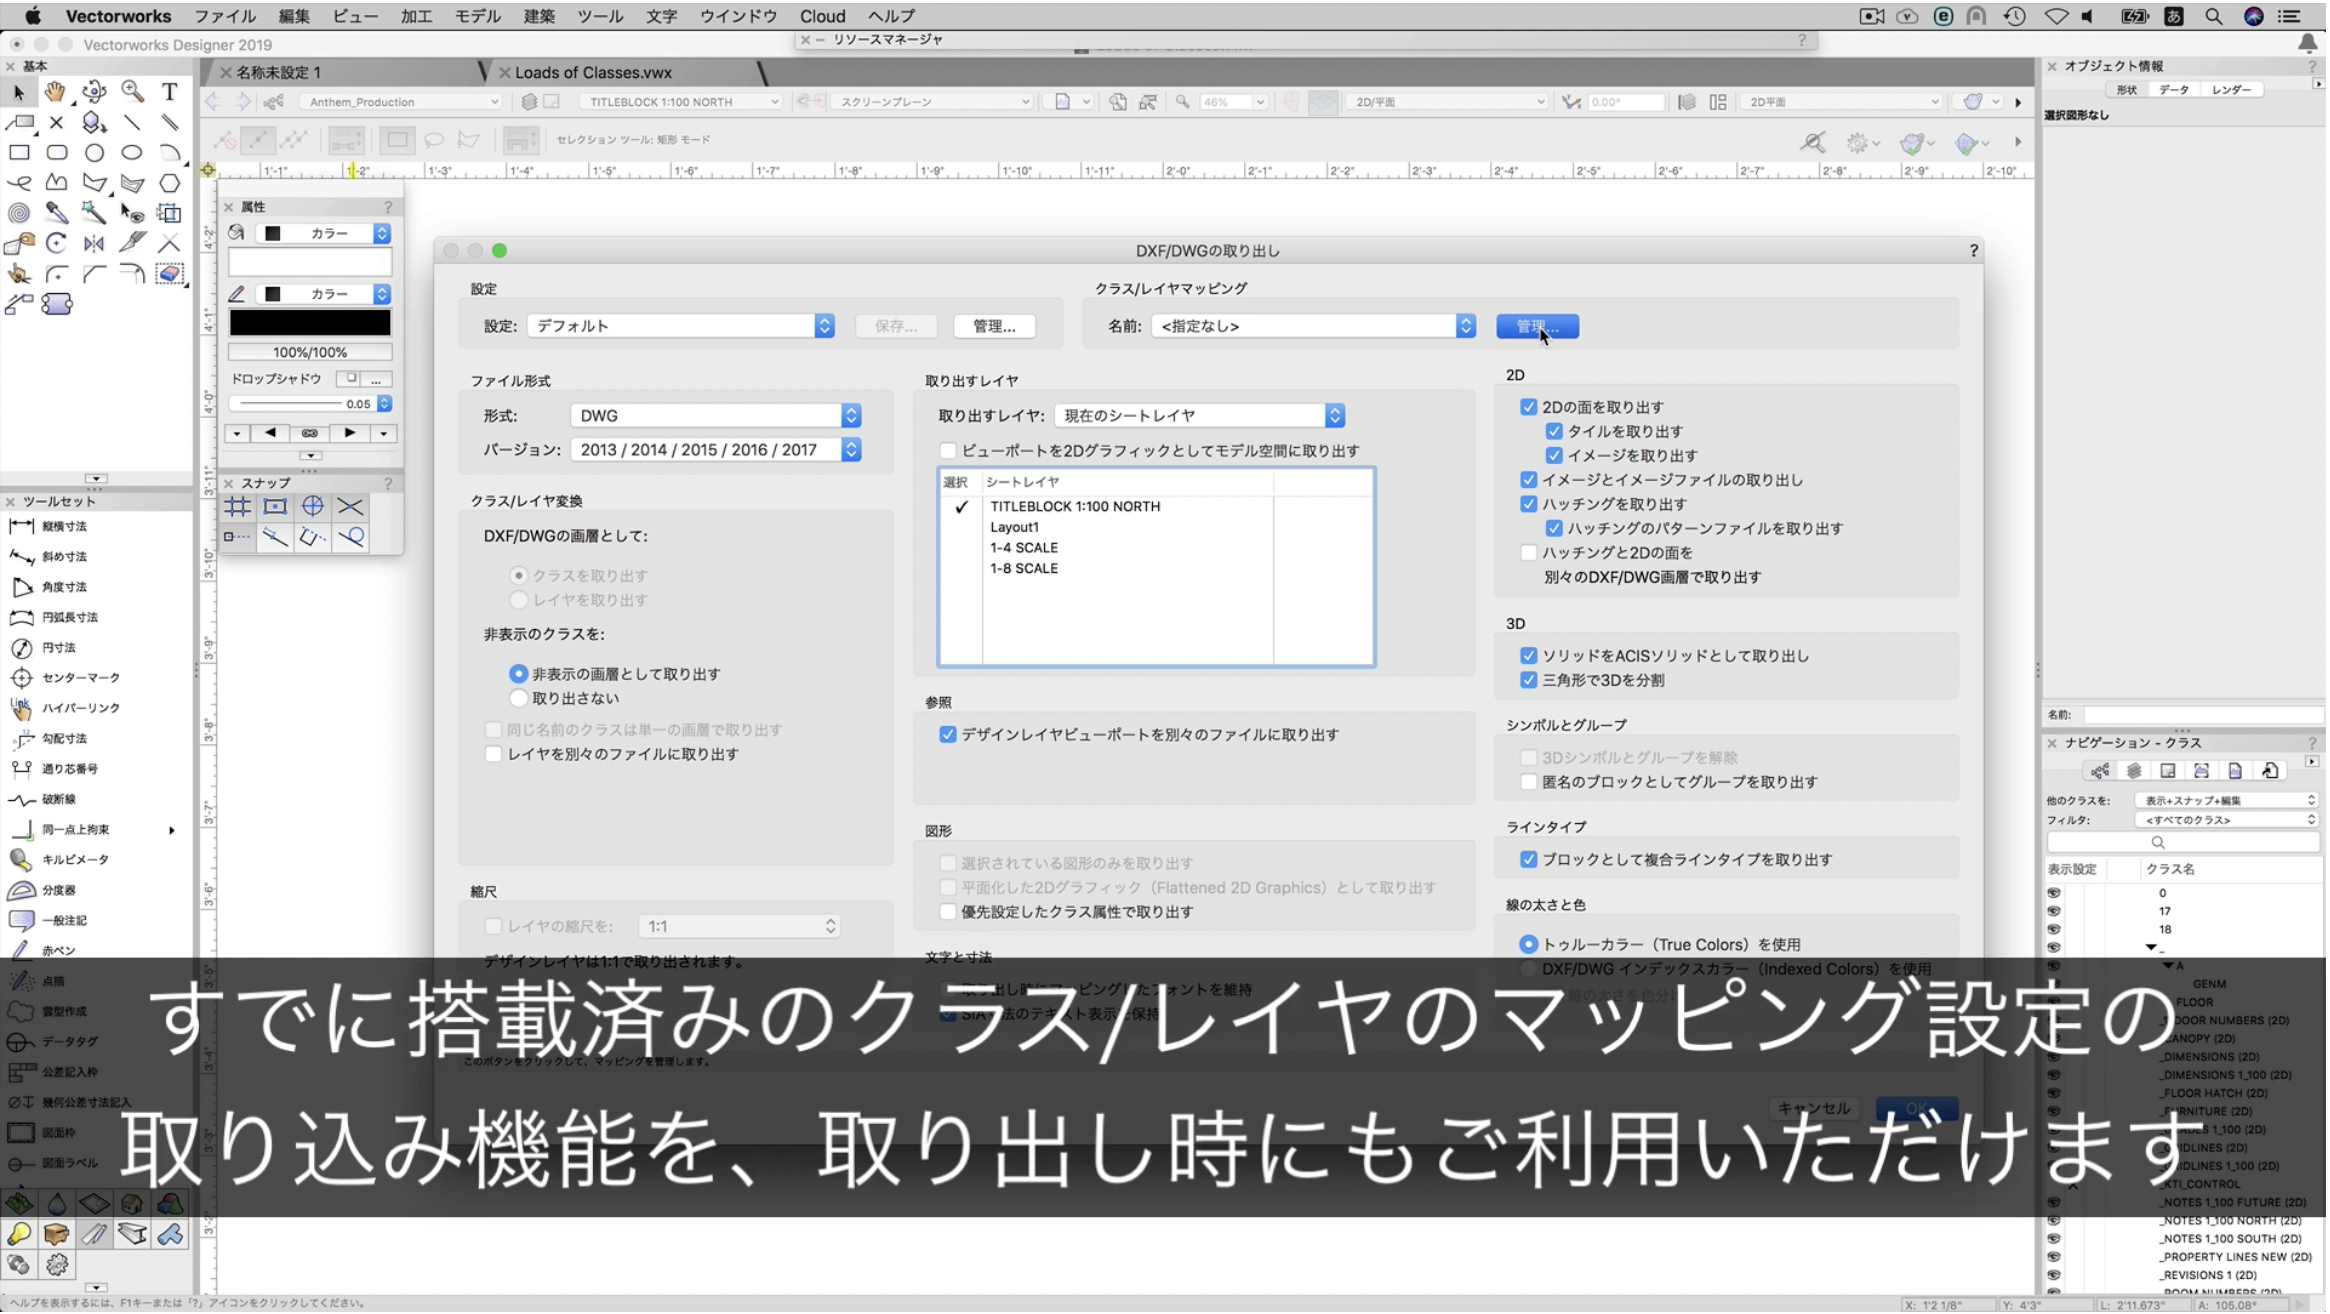Open fill style カラー dropdown in Attributes

click(x=324, y=234)
